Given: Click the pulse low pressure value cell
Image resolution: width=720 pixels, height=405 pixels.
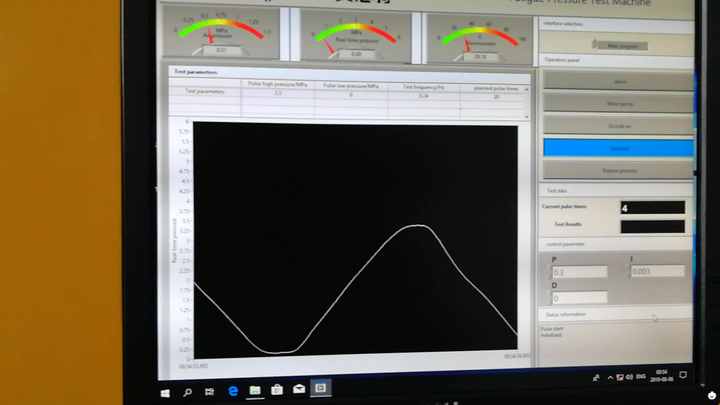Looking at the screenshot, I should [x=351, y=95].
